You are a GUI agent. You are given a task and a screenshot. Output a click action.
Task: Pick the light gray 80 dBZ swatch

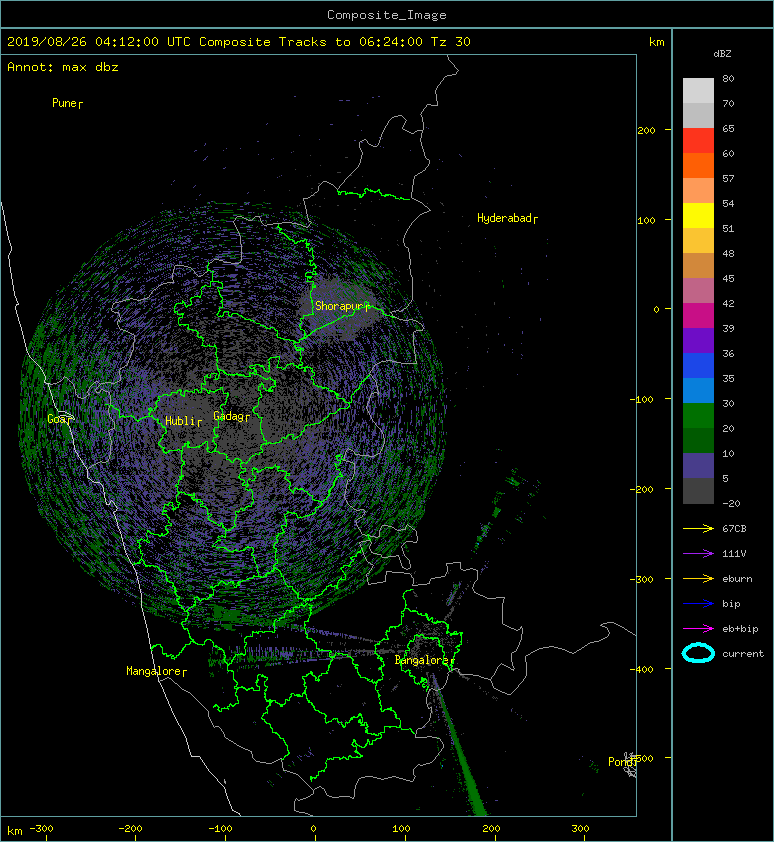point(698,91)
